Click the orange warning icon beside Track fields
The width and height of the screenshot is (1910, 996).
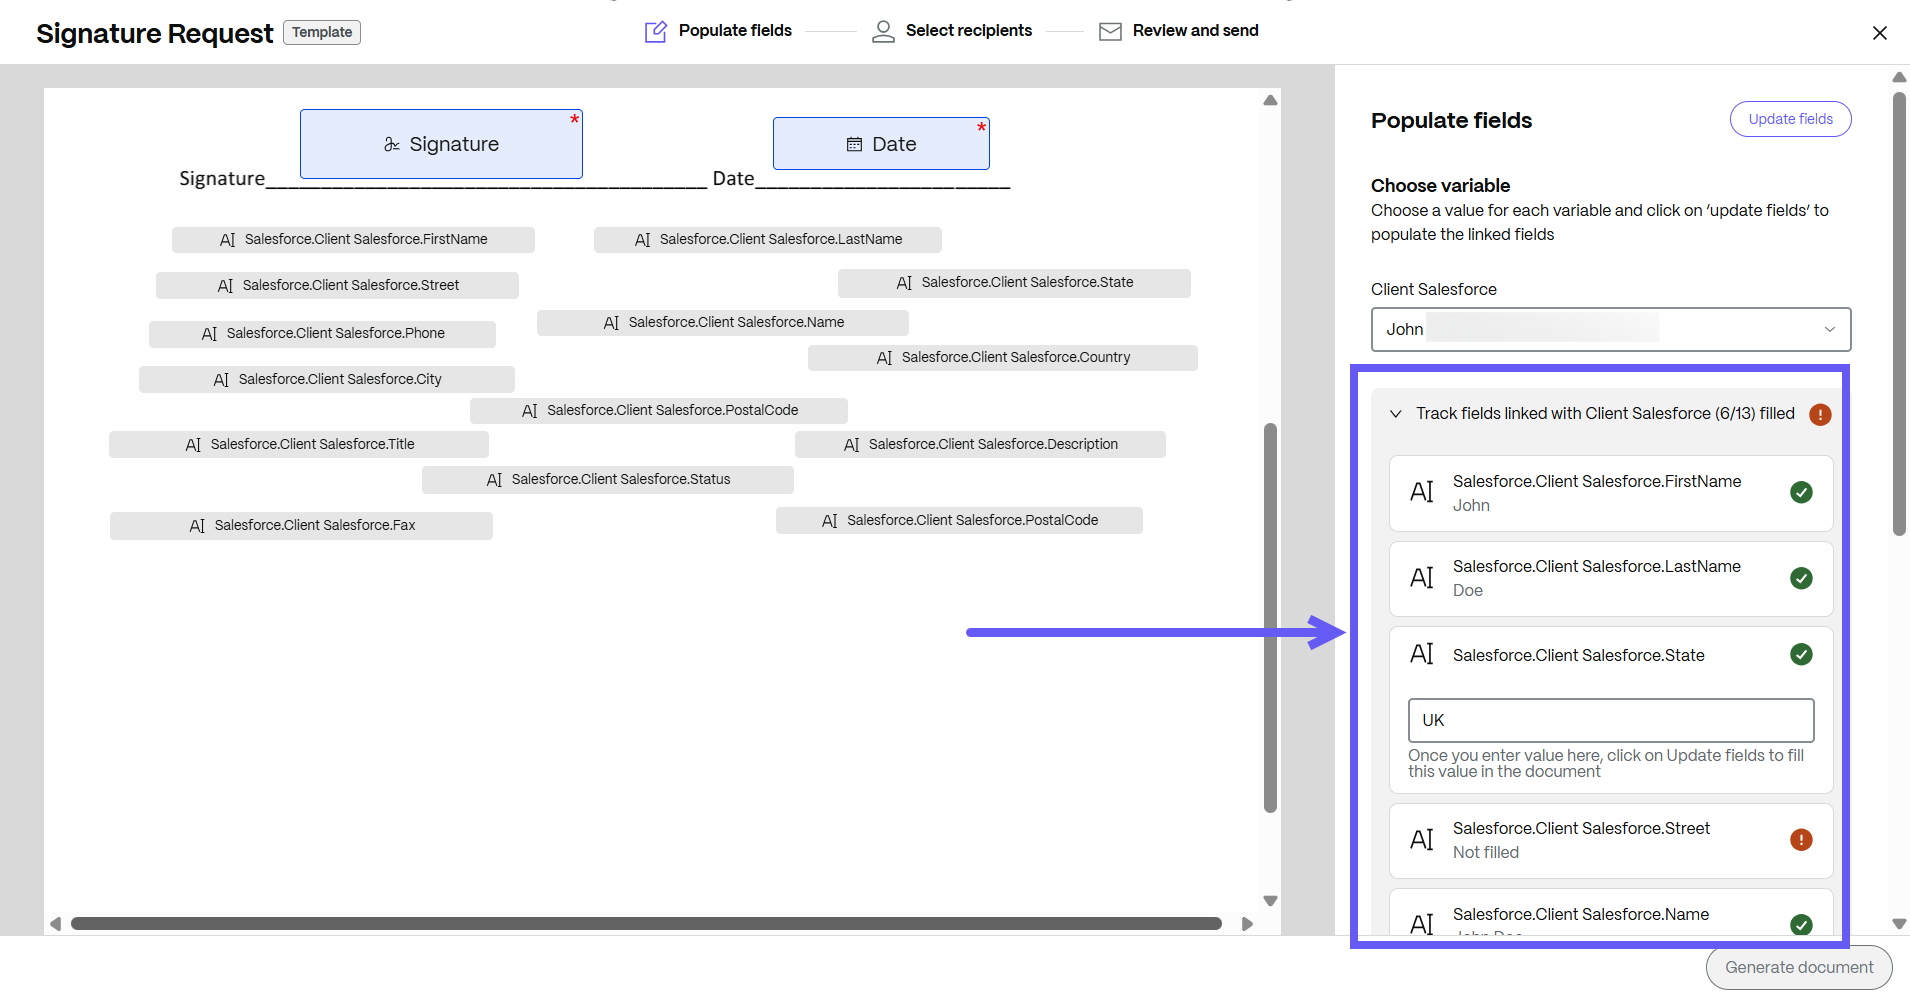pos(1820,414)
